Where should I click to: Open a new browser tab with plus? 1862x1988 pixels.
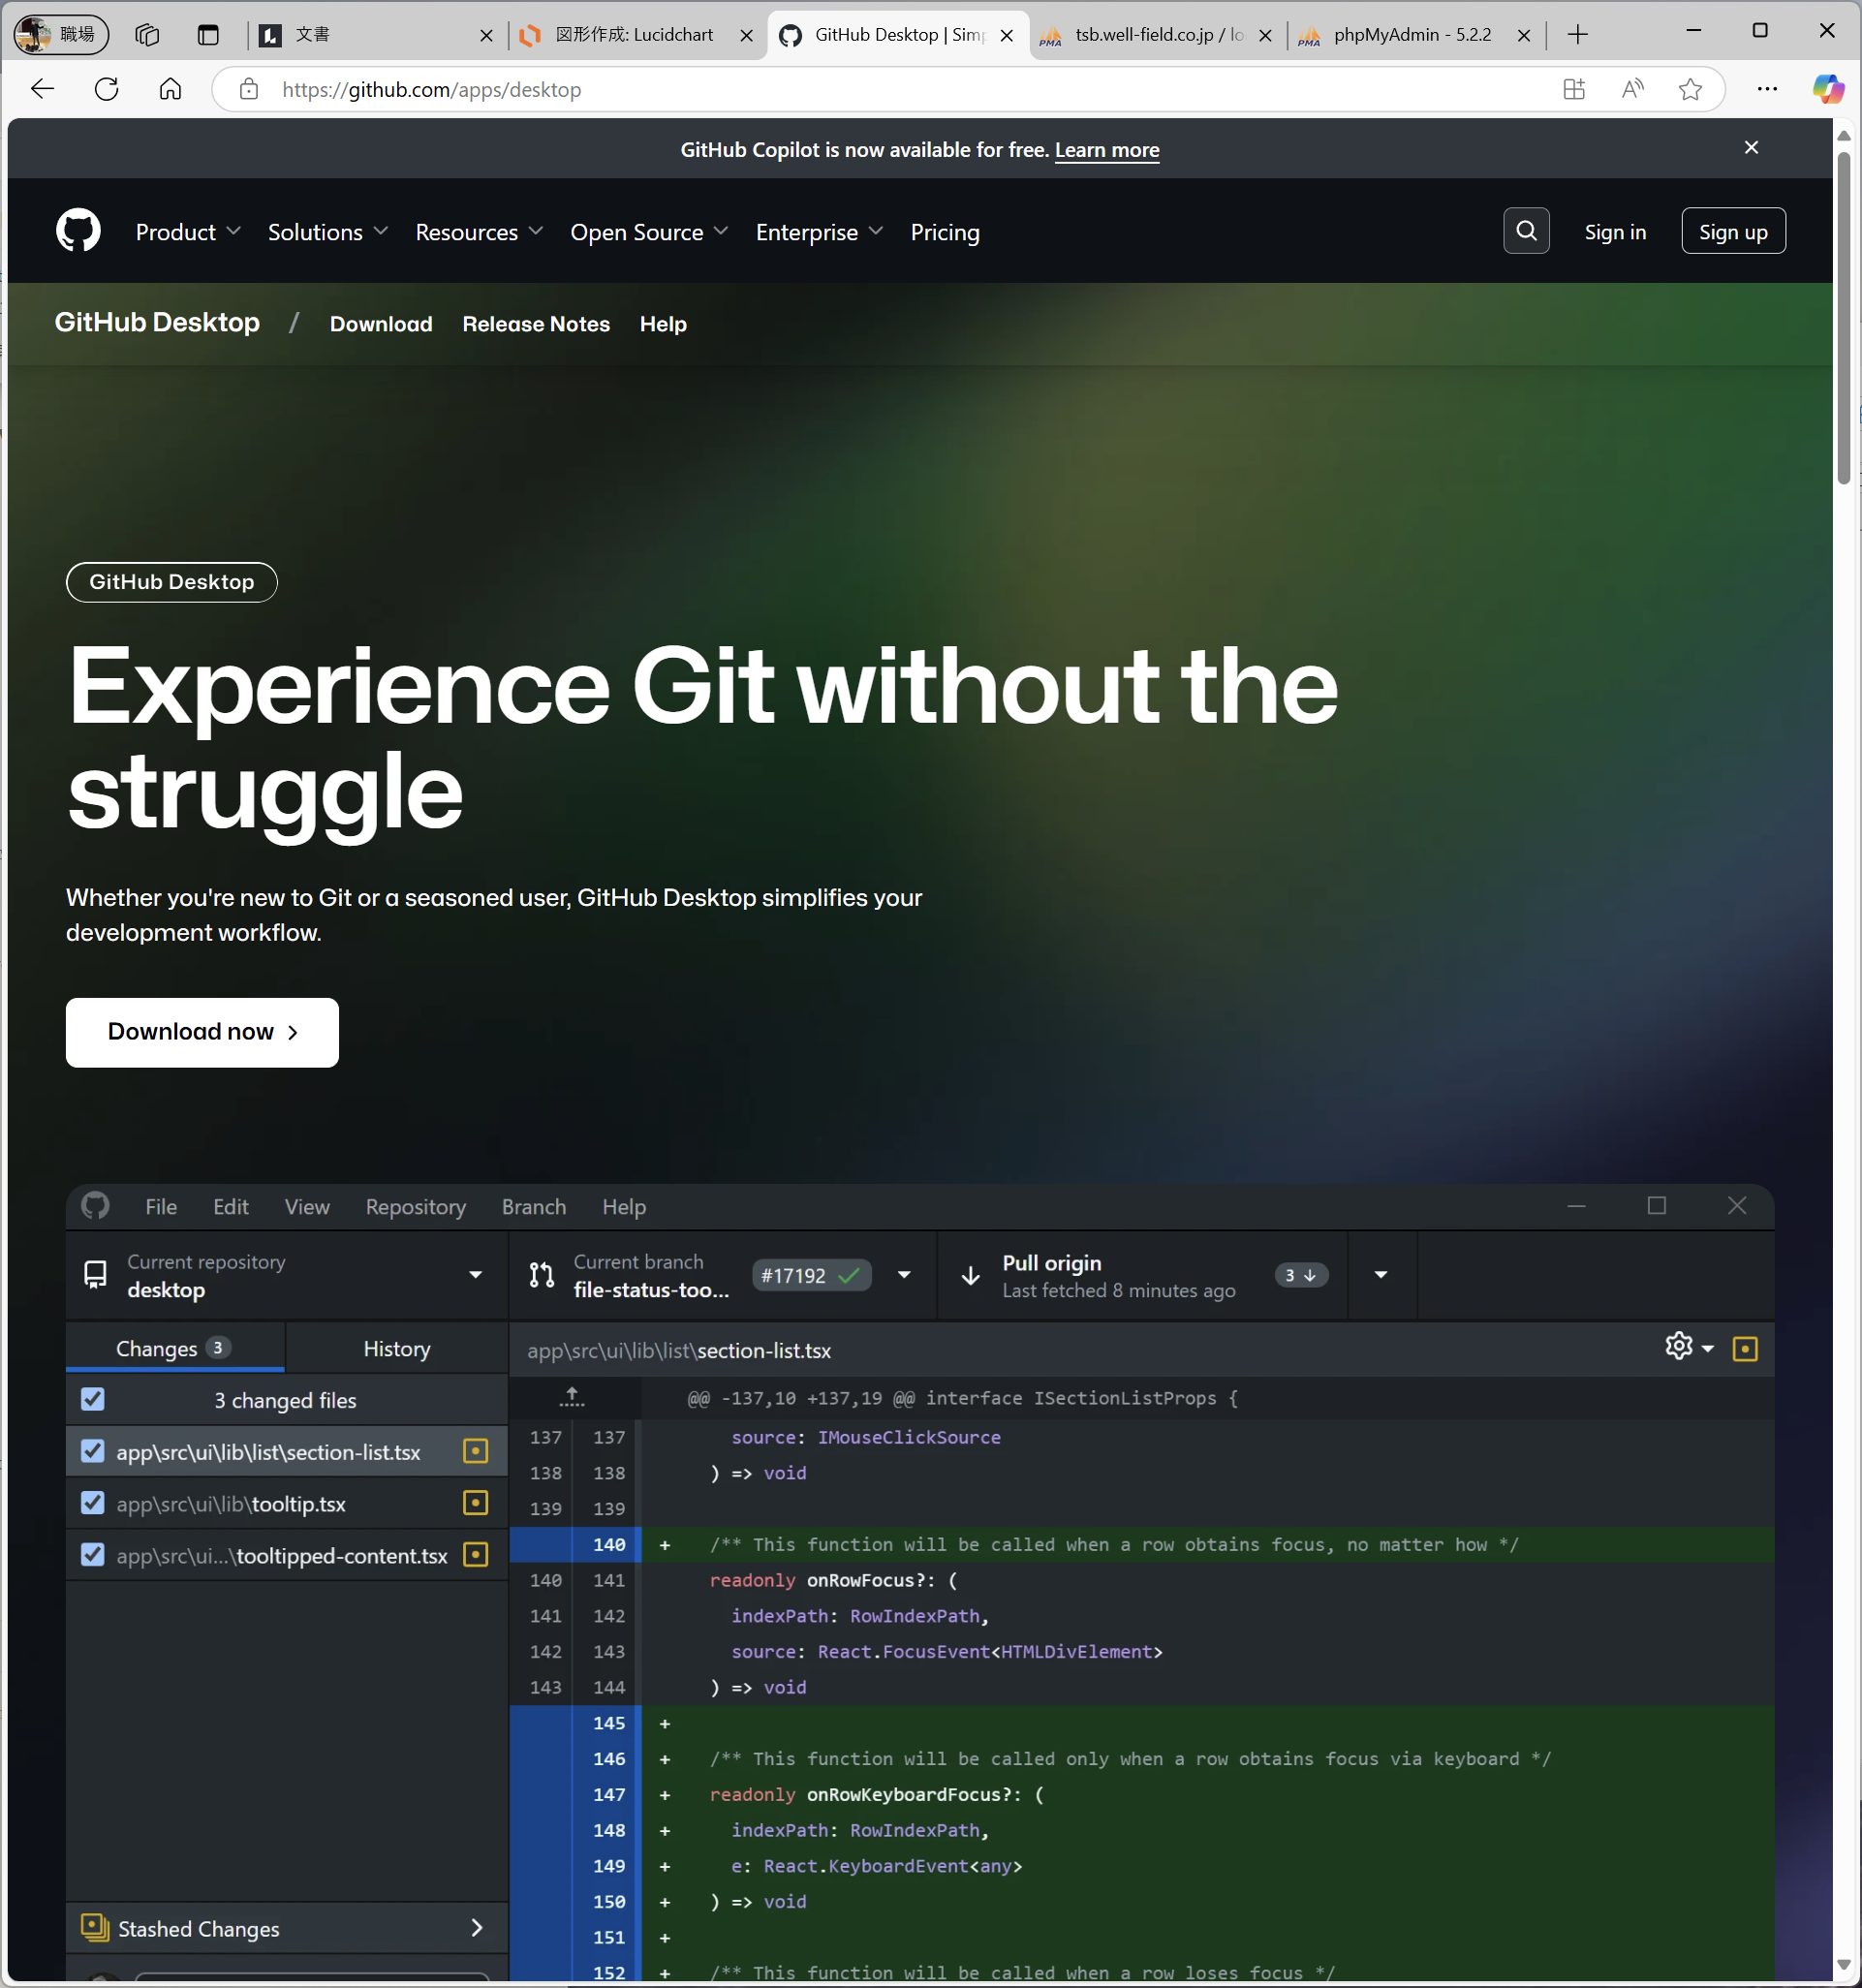click(x=1578, y=35)
